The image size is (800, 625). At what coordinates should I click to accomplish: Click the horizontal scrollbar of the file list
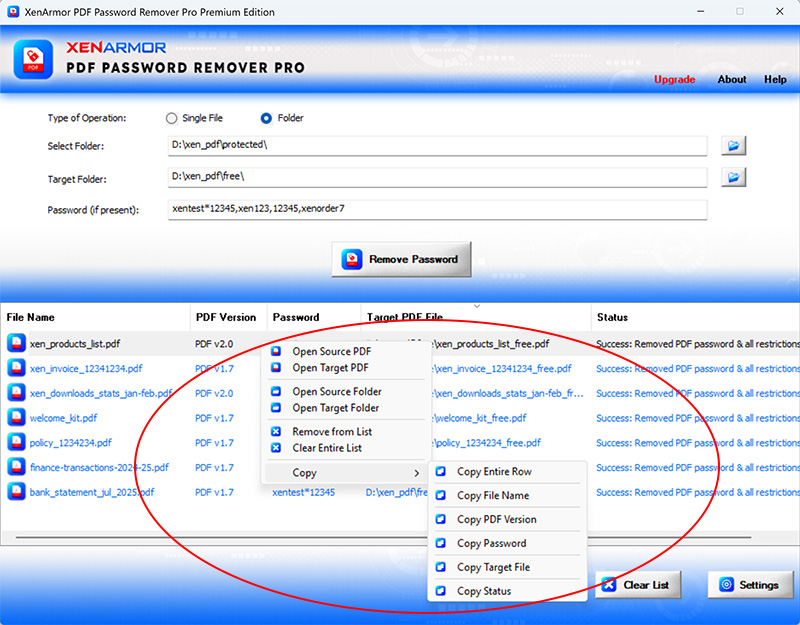[383, 537]
